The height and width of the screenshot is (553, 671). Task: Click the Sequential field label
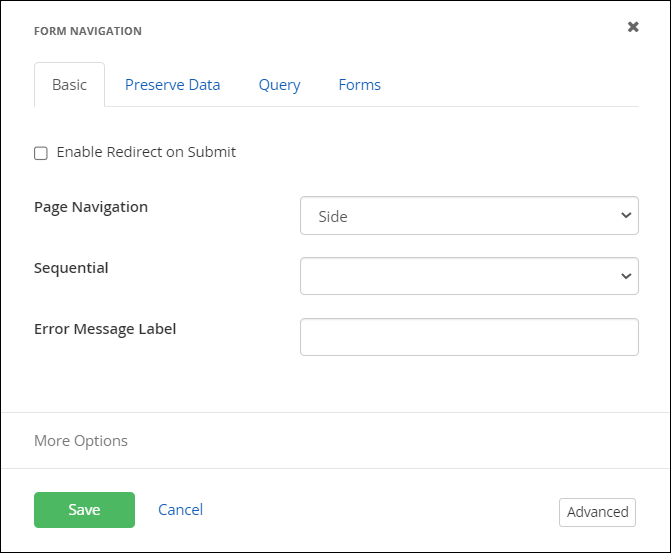pos(71,268)
